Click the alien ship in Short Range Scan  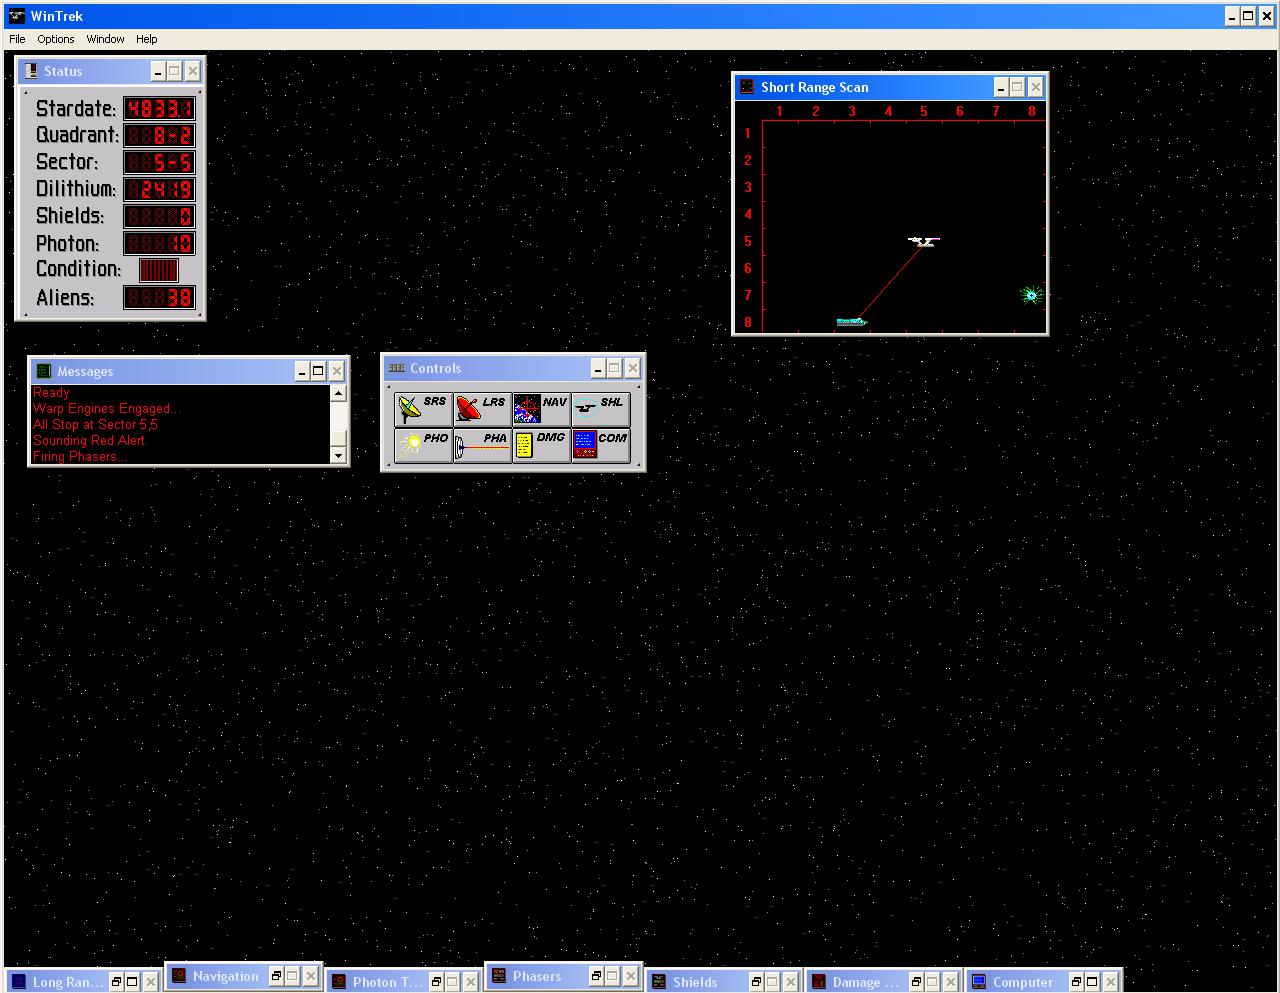tap(851, 322)
